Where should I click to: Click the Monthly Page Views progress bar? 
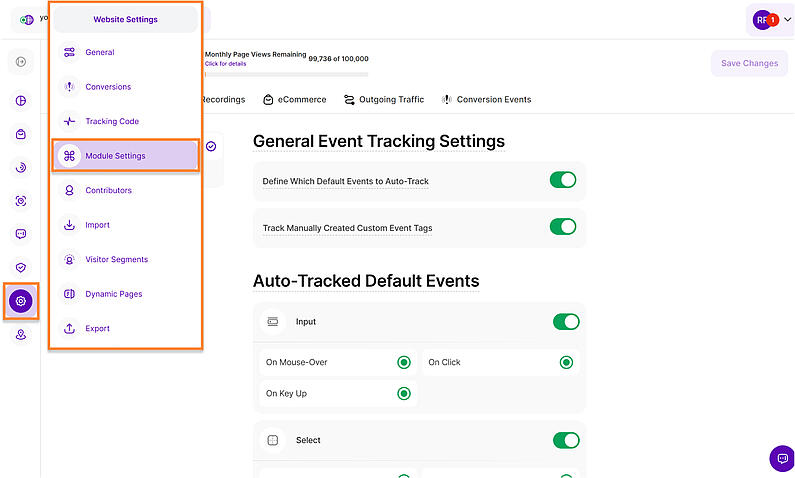click(286, 75)
